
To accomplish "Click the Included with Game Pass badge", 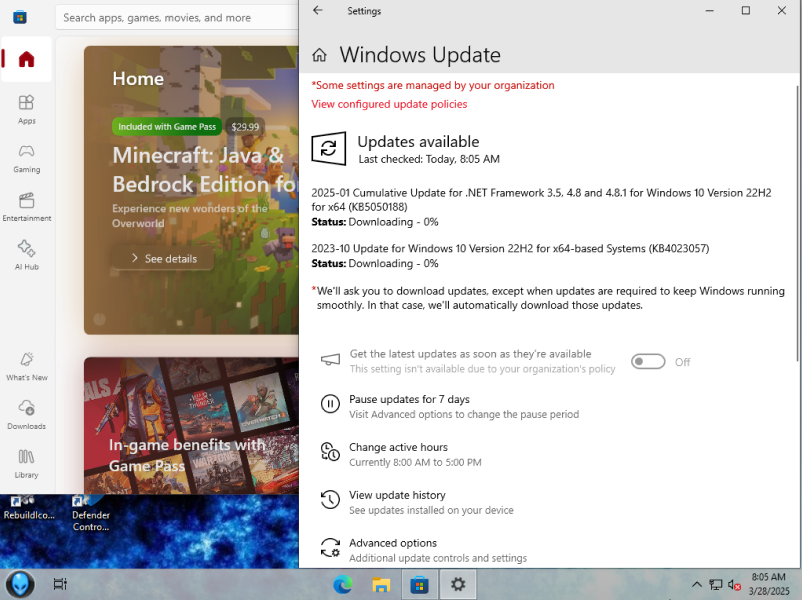I will (x=167, y=127).
